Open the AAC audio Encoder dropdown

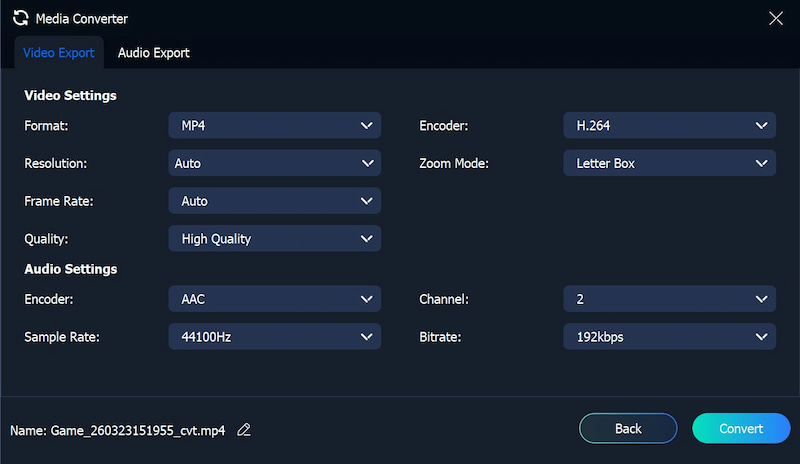click(x=274, y=299)
